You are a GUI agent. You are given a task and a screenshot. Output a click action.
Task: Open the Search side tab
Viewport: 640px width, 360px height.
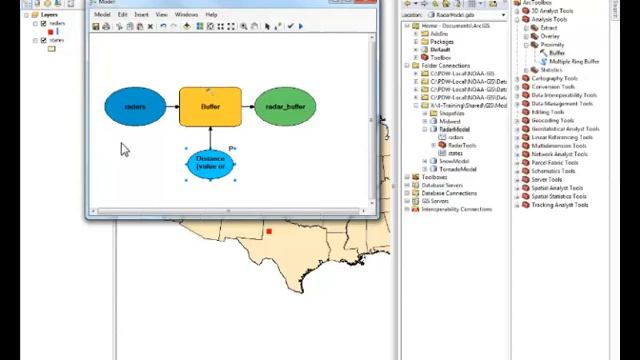click(616, 9)
